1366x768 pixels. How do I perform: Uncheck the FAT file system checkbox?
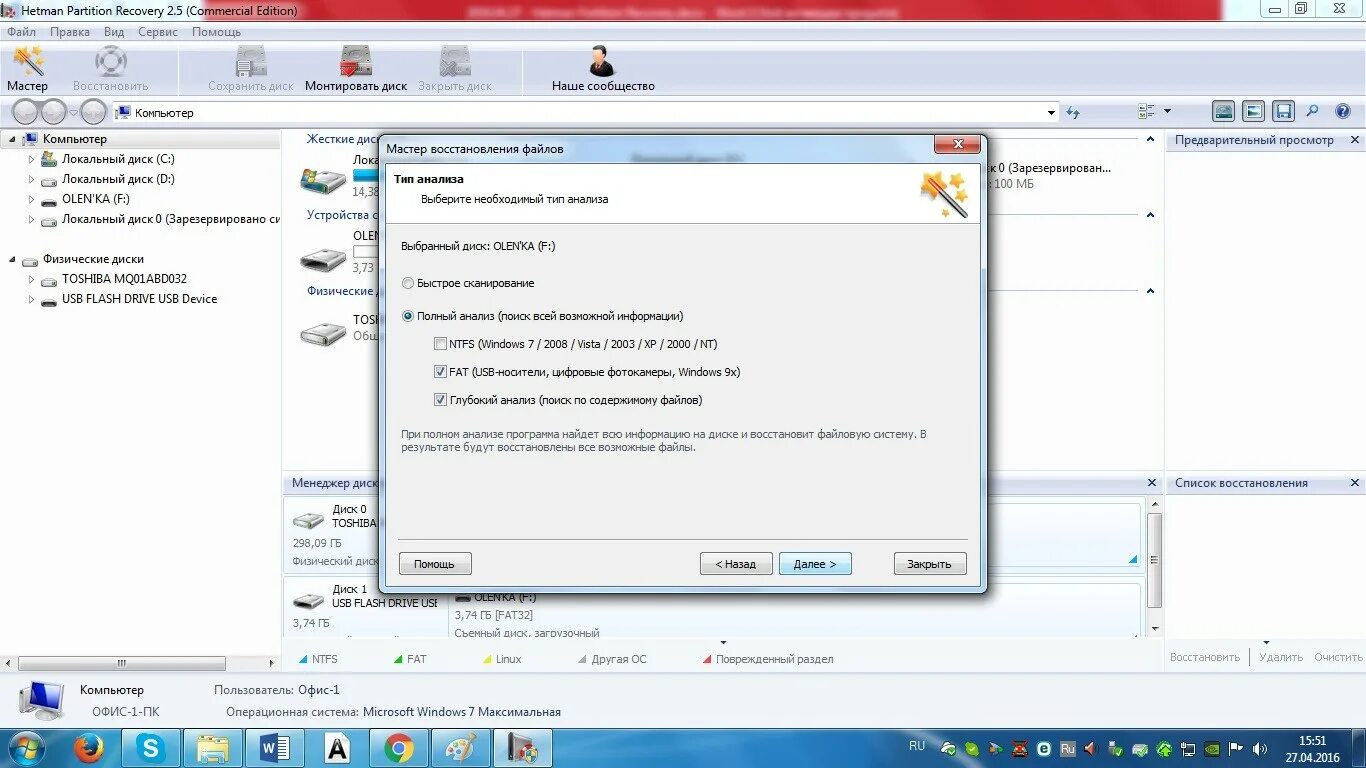click(x=441, y=372)
